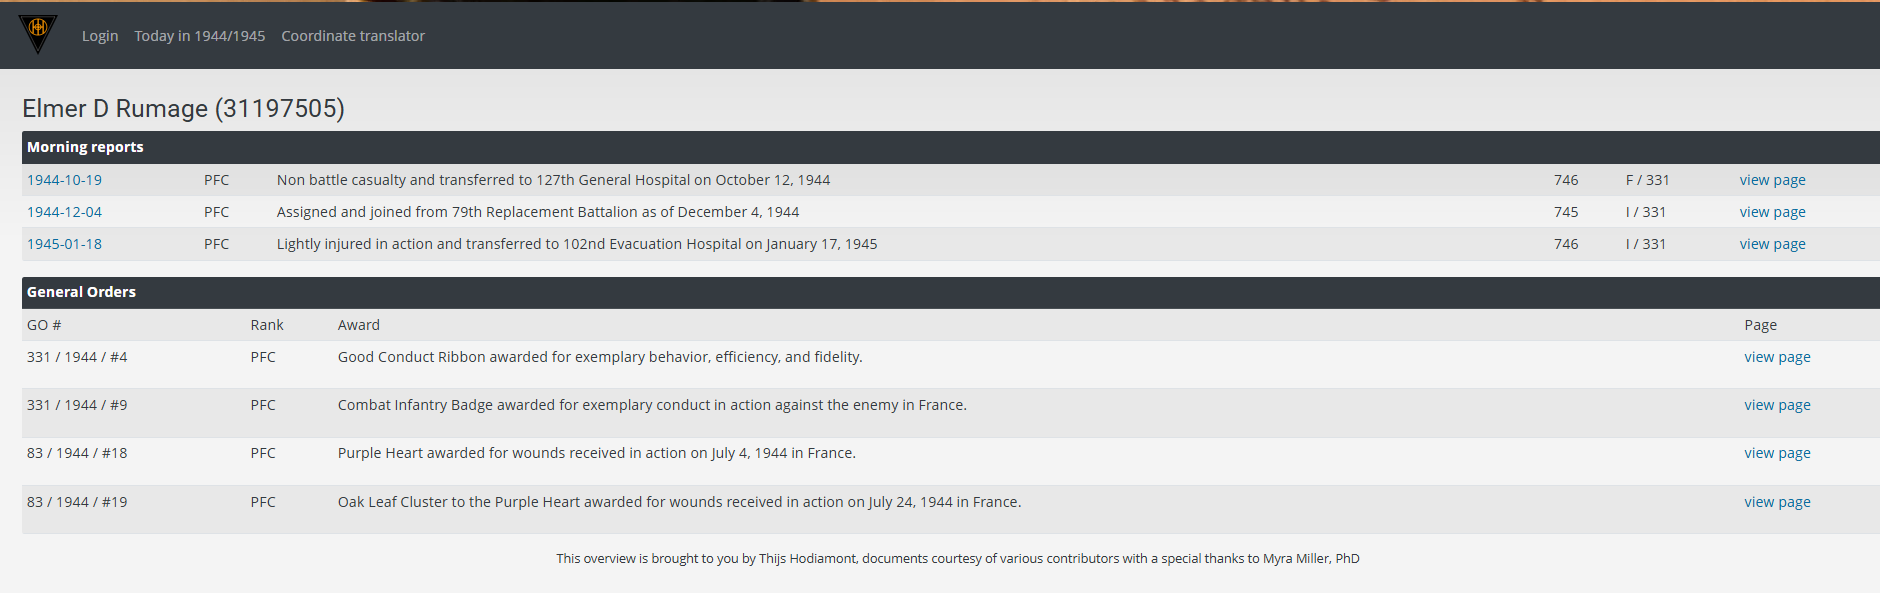Click the Elmer D Rumage page heading

[183, 108]
